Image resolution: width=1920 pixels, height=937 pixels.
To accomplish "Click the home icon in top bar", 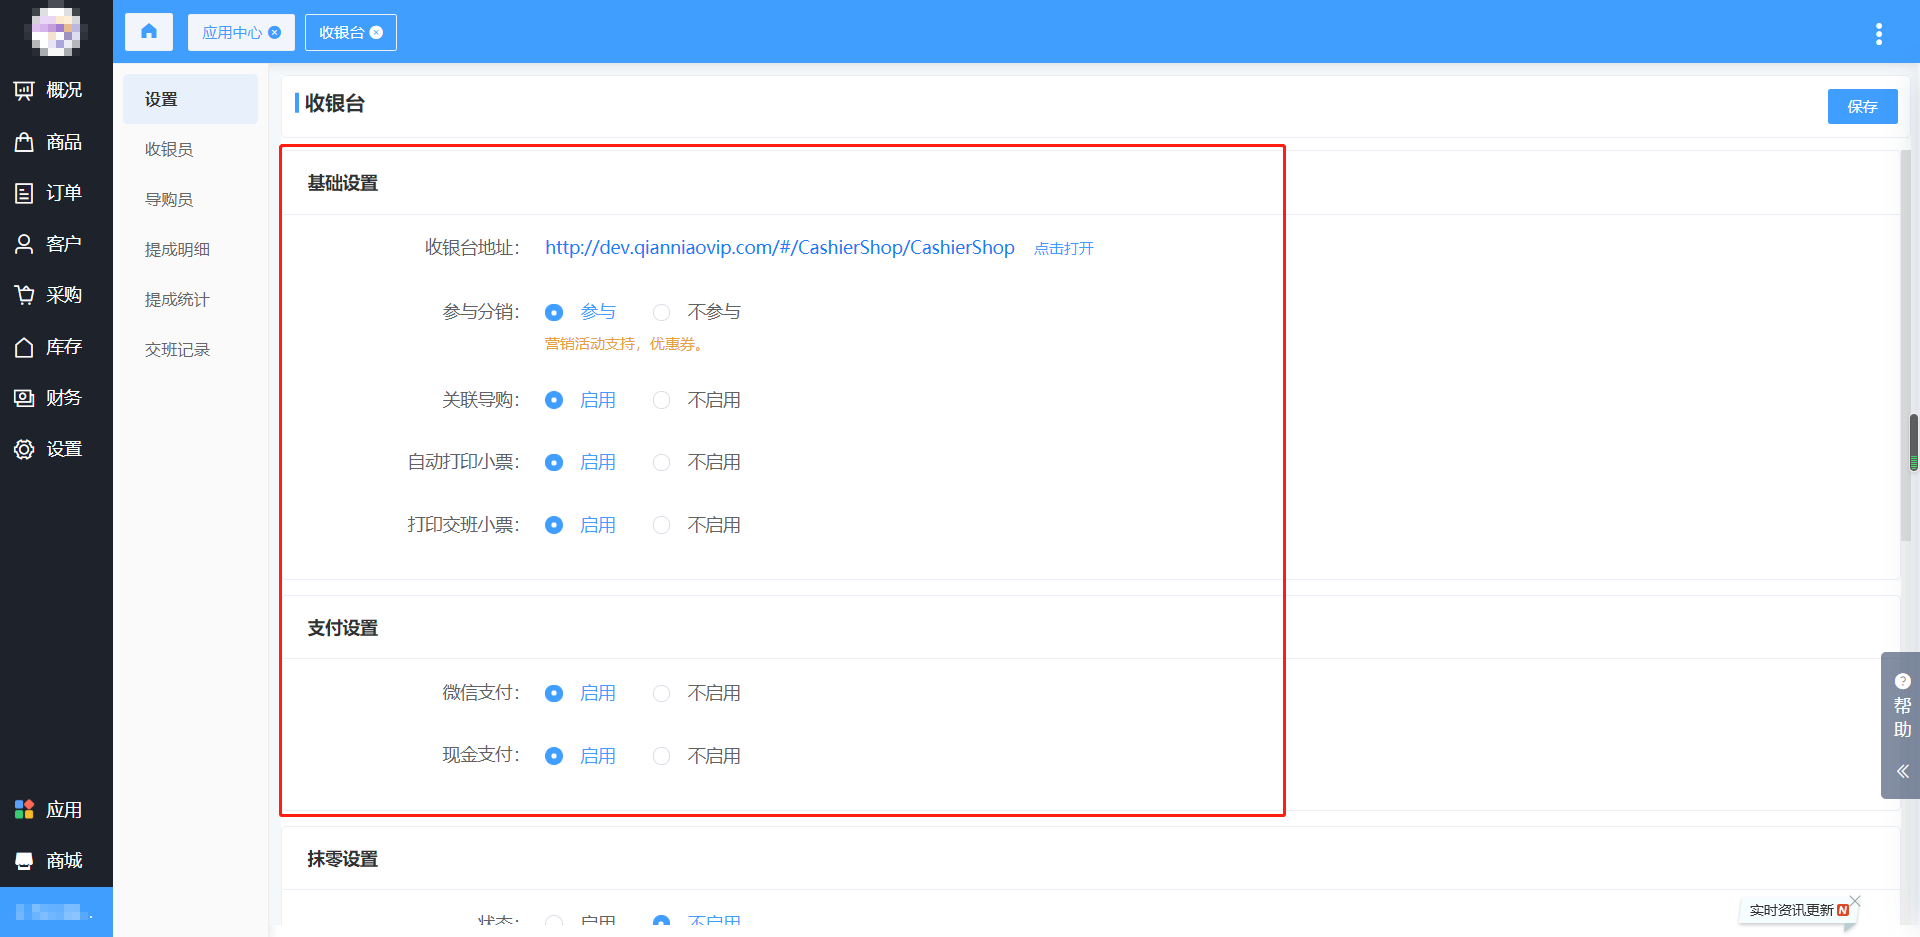I will (149, 32).
